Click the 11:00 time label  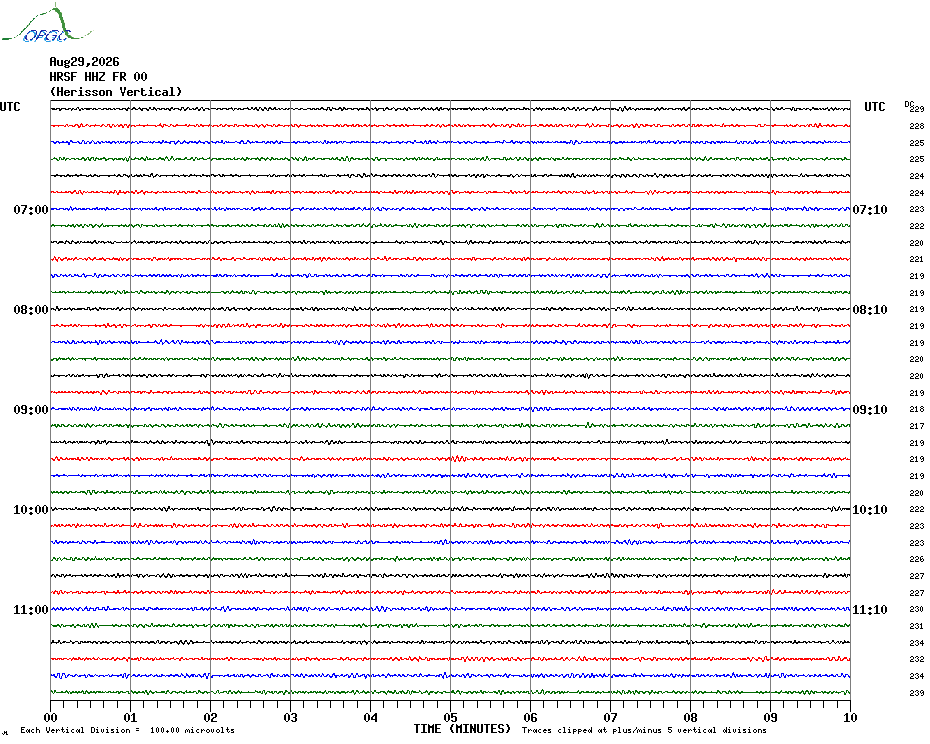pyautogui.click(x=31, y=609)
